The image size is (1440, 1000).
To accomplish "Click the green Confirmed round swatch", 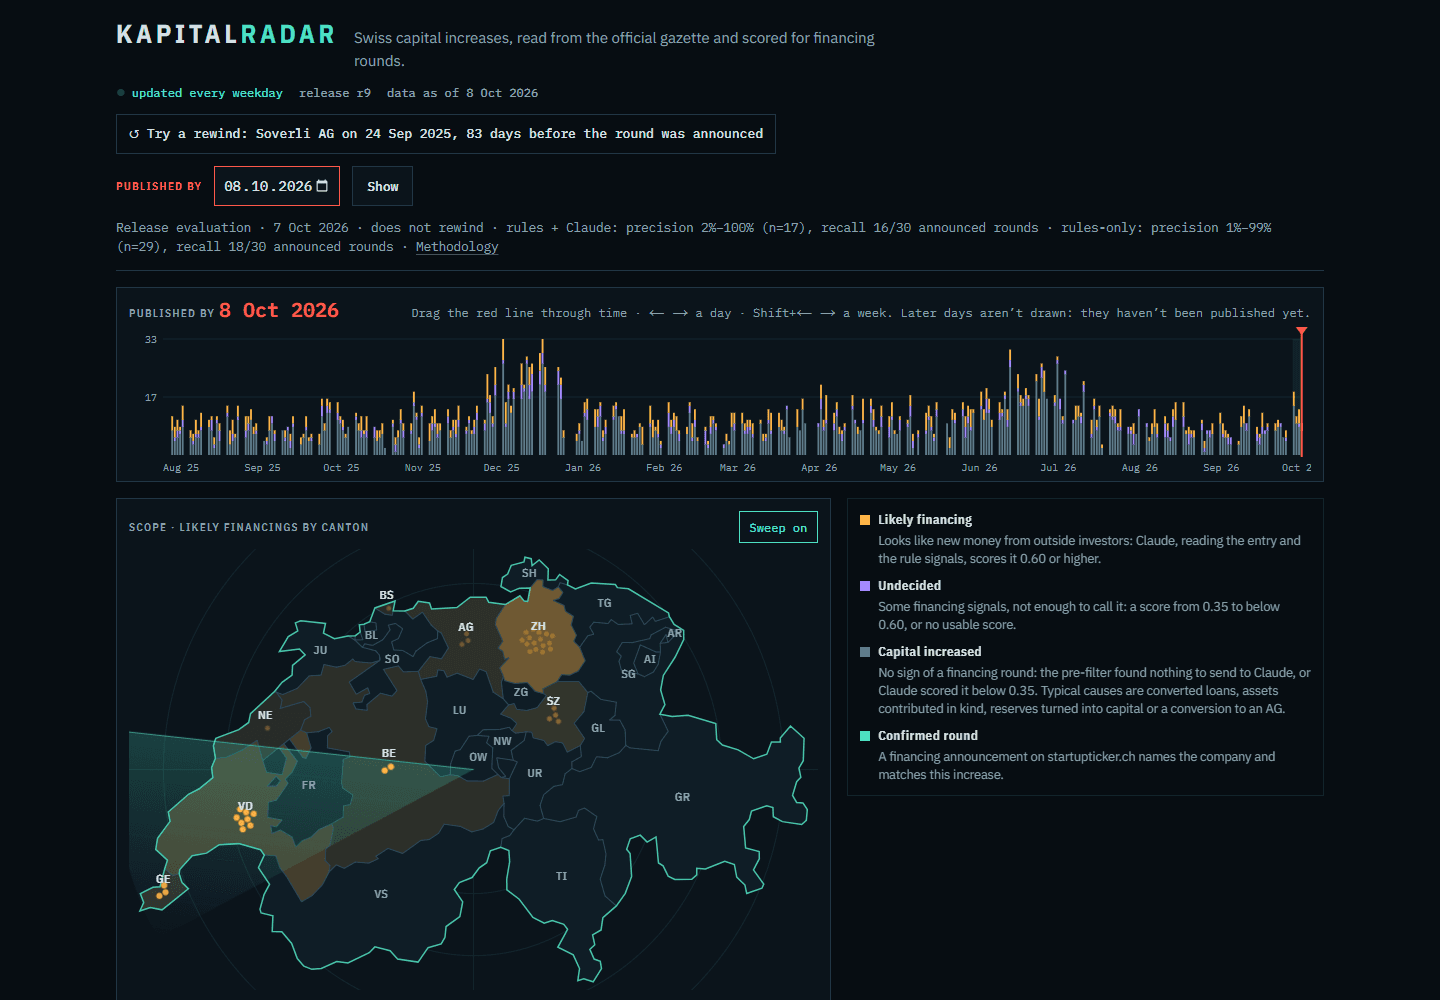I will coord(865,736).
